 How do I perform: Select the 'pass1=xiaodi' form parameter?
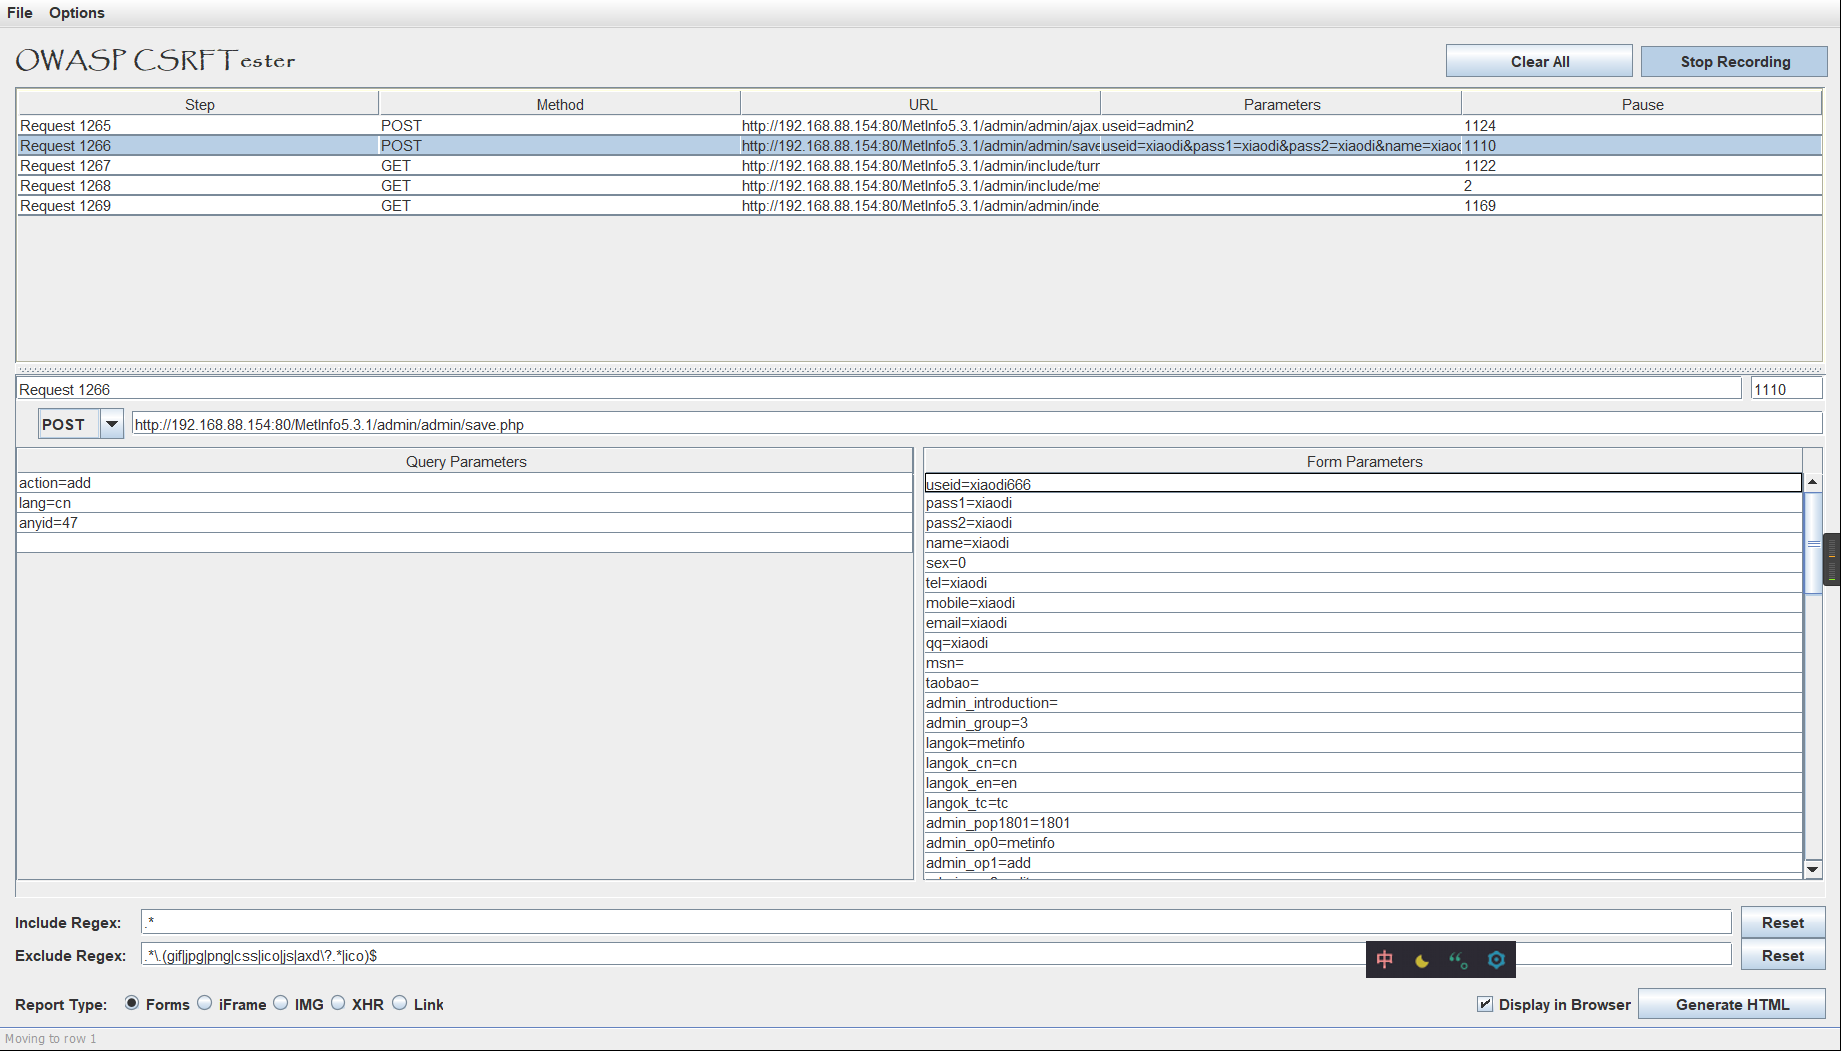(x=1363, y=503)
